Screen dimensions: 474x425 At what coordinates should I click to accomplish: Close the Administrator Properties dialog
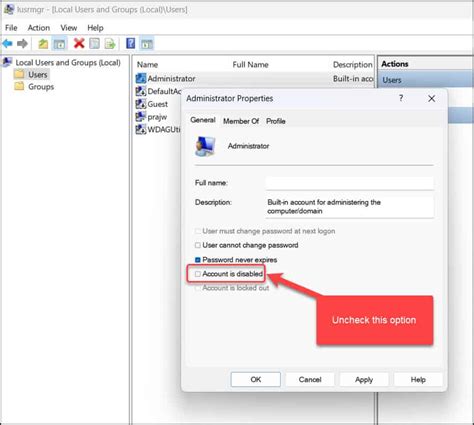tap(432, 98)
